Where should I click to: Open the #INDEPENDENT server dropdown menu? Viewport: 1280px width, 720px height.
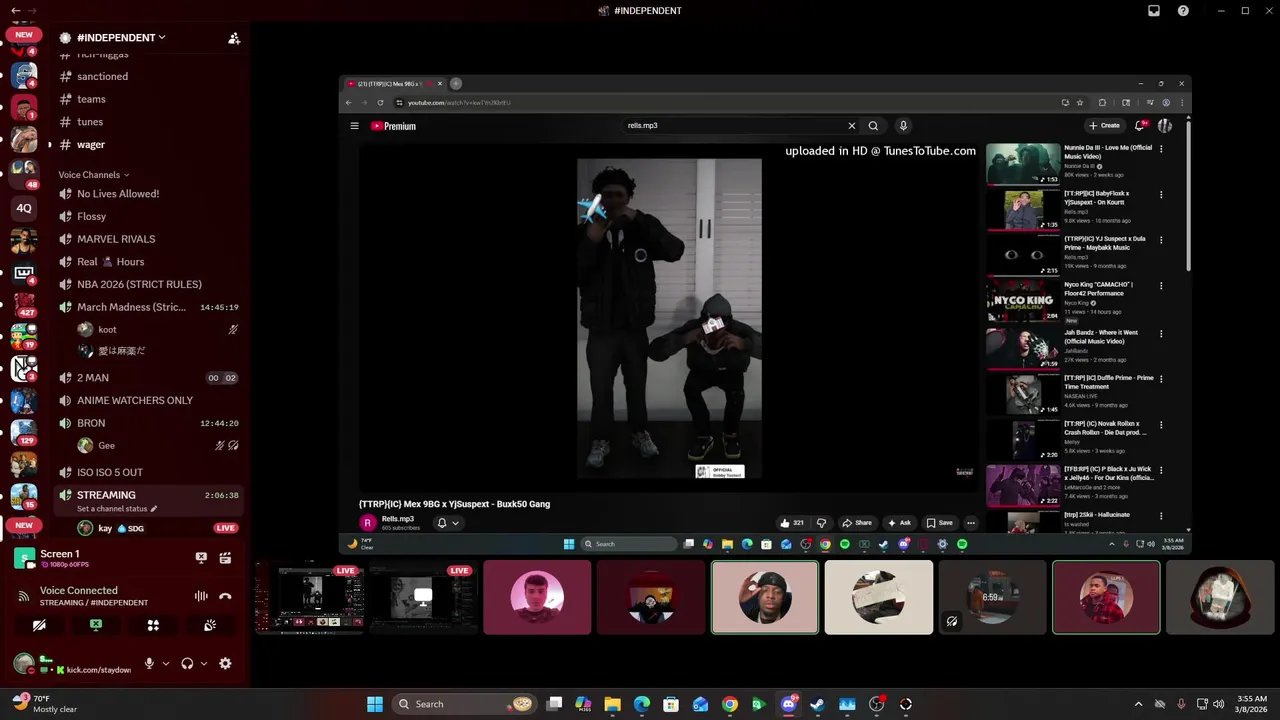tap(121, 38)
